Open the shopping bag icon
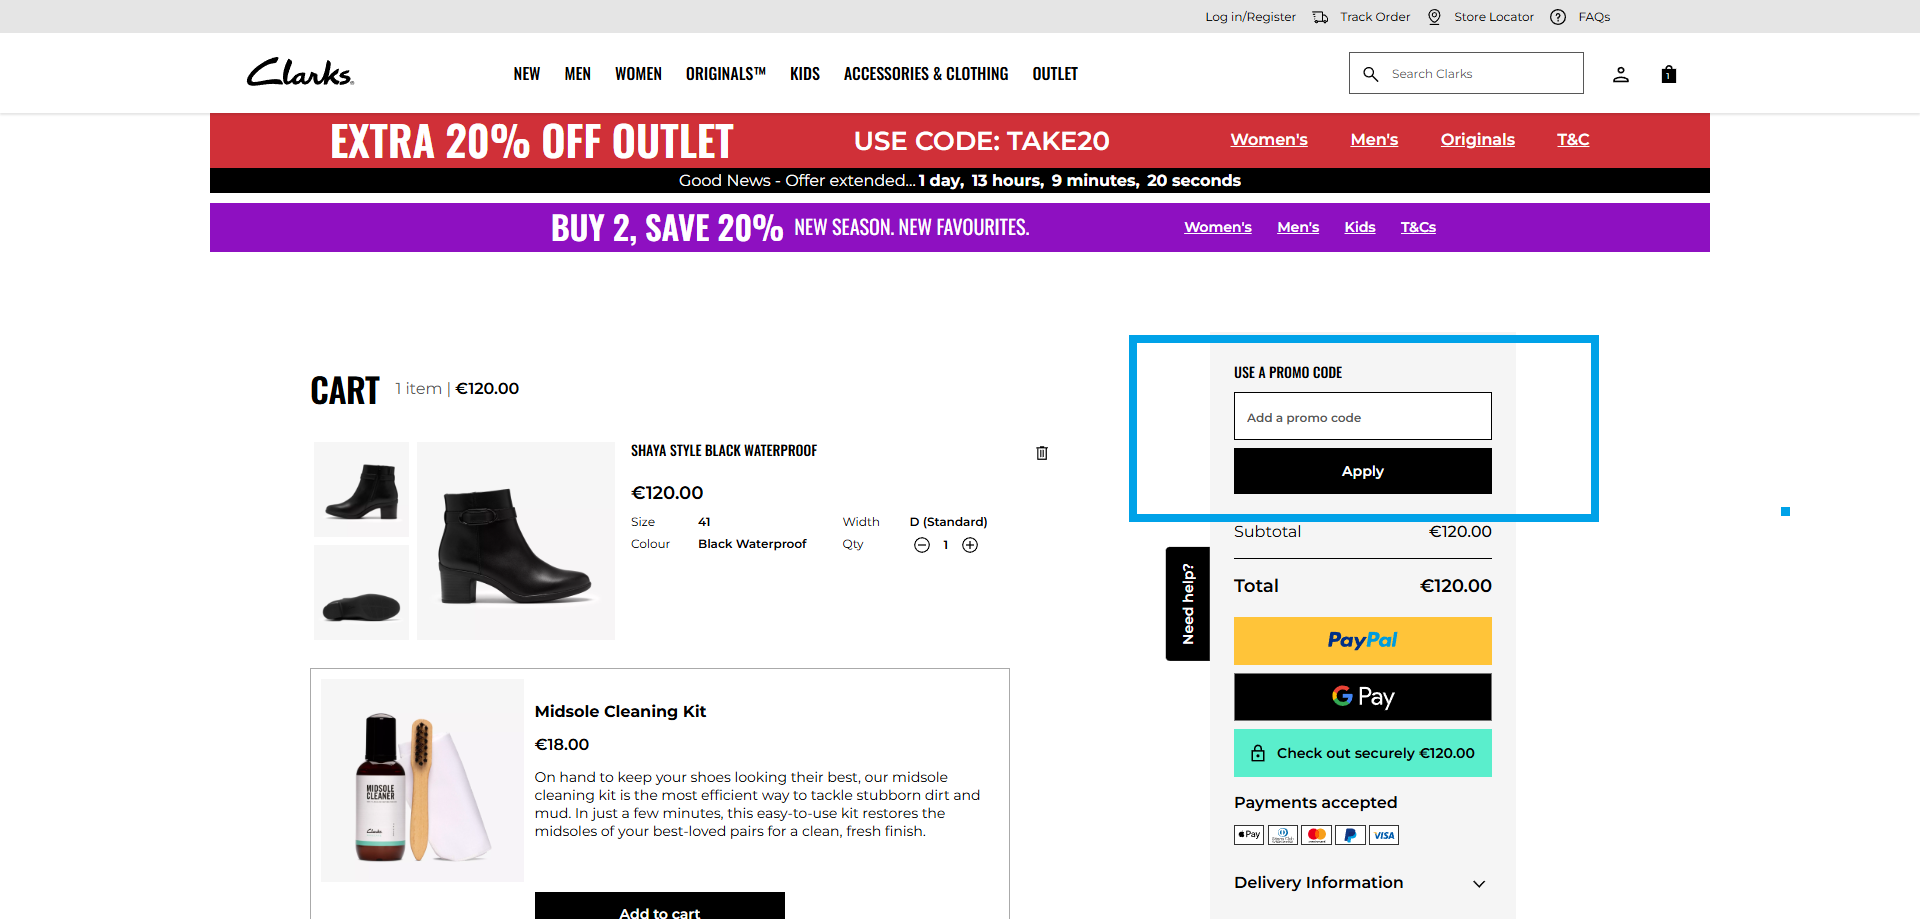The height and width of the screenshot is (919, 1920). [1668, 74]
